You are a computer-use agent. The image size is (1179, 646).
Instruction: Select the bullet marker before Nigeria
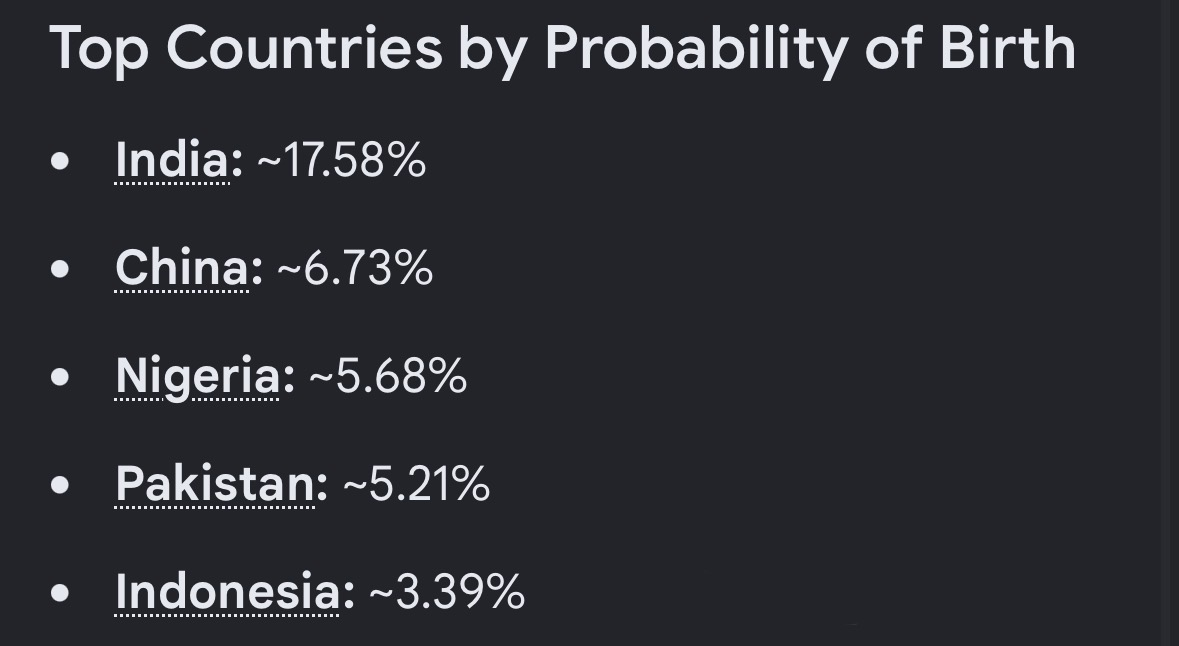point(60,377)
